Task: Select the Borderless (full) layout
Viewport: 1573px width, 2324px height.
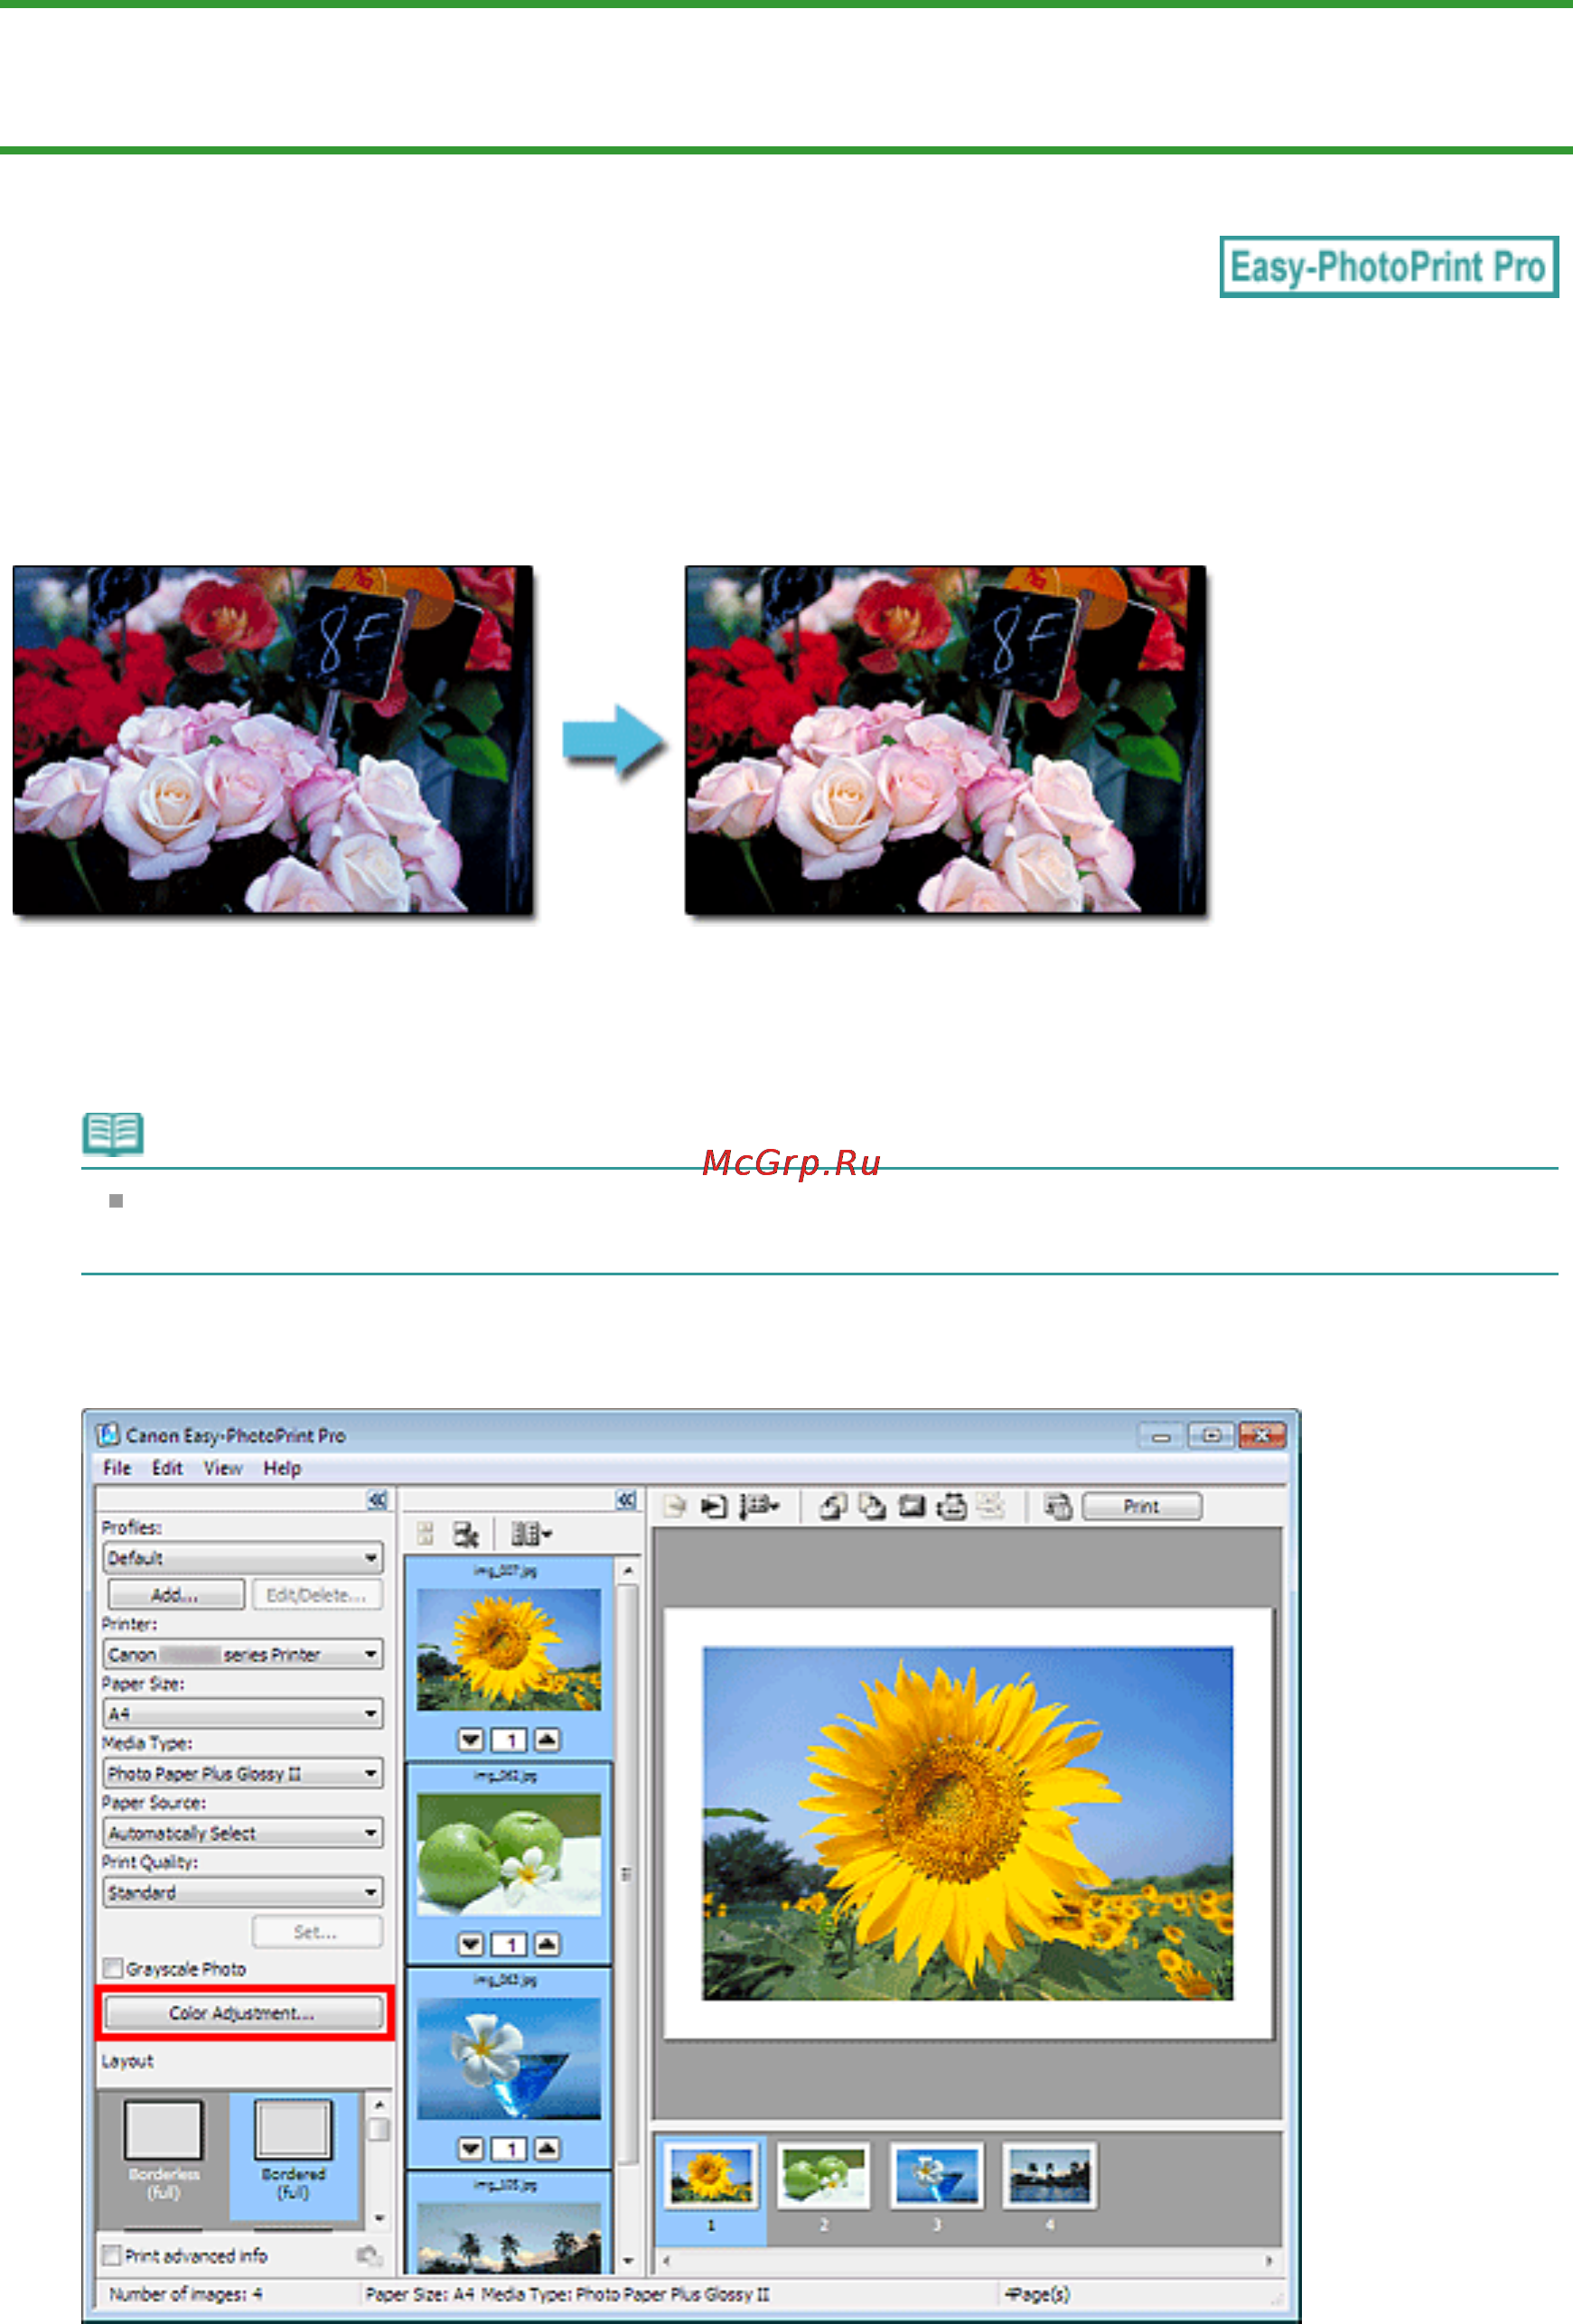Action: 163,2150
